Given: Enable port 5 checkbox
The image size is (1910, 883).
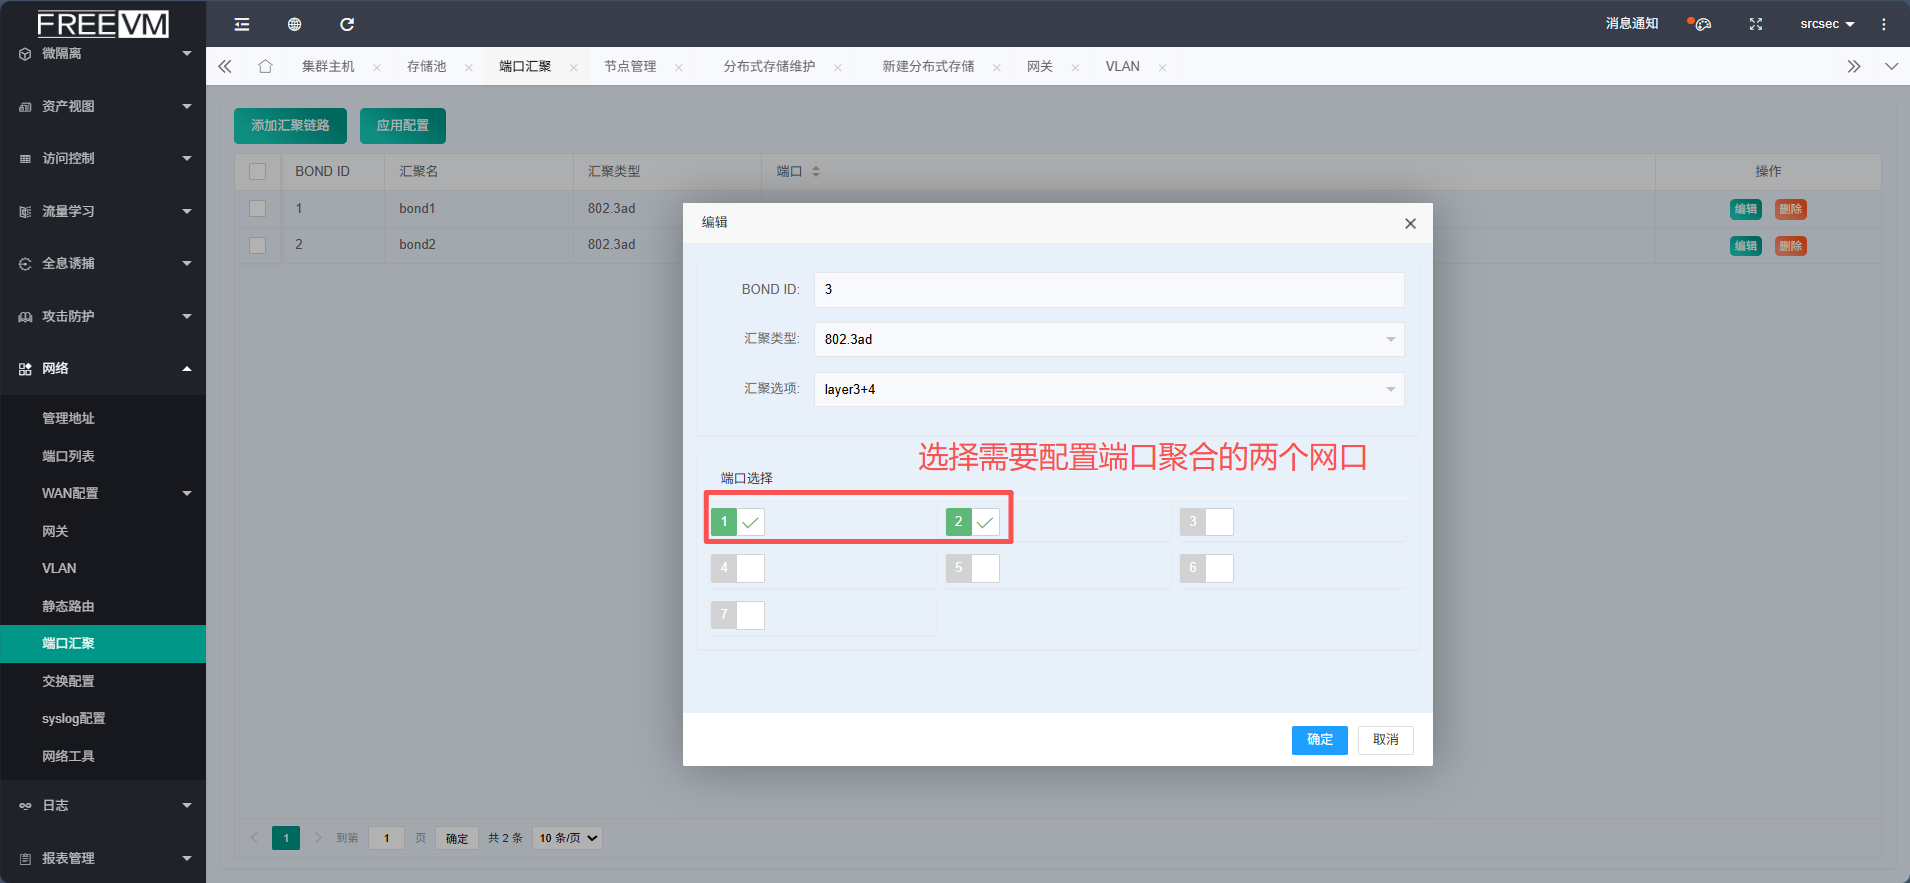Looking at the screenshot, I should (985, 569).
